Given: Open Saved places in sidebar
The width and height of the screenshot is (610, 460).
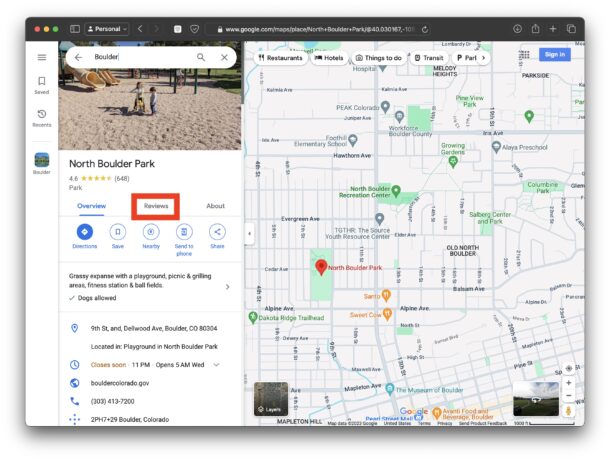Looking at the screenshot, I should point(42,85).
